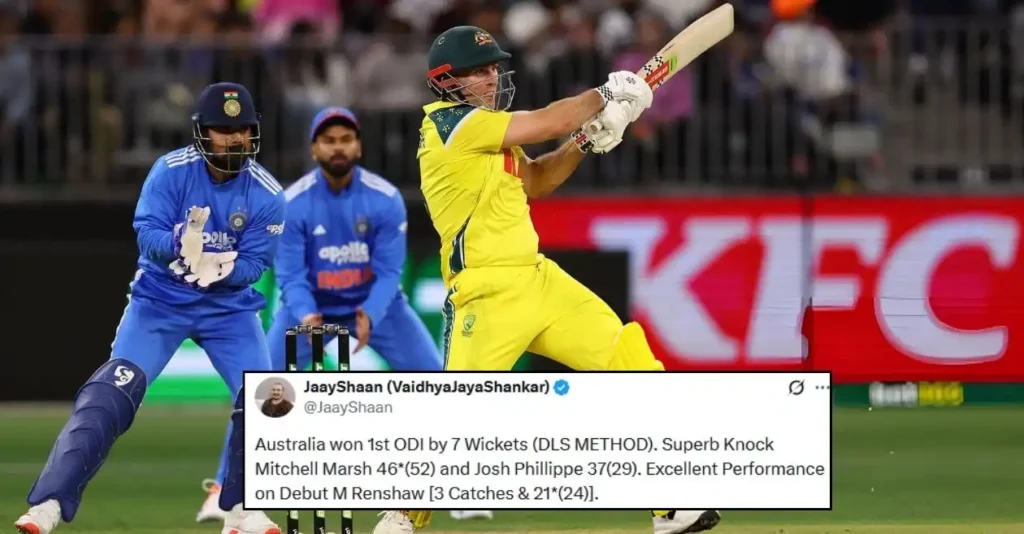Click the BCCI emblem on the wicketkeeper's chest

[238, 221]
